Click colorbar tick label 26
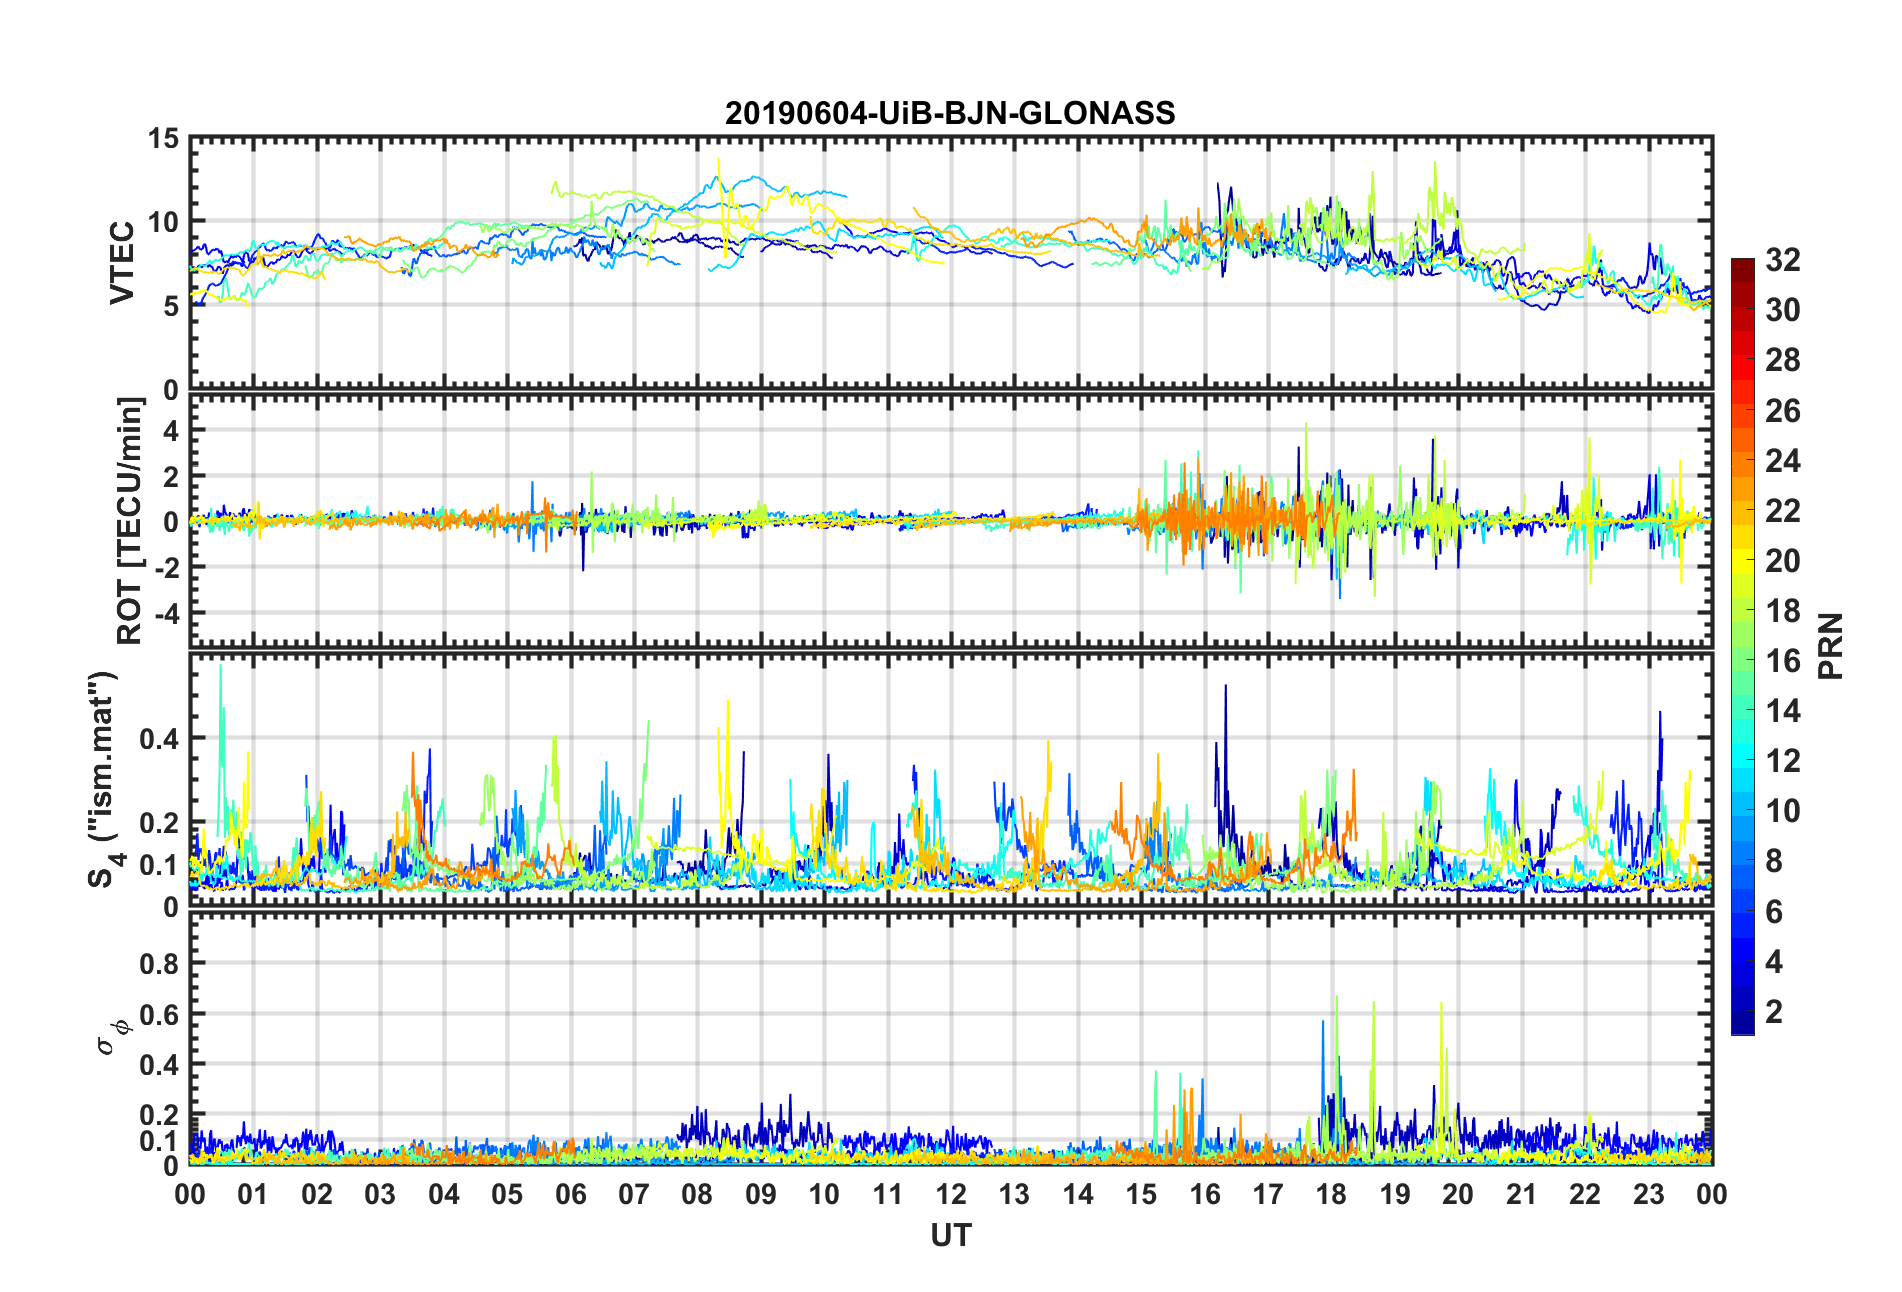Viewport: 1902px width, 1292px height. (x=1783, y=411)
